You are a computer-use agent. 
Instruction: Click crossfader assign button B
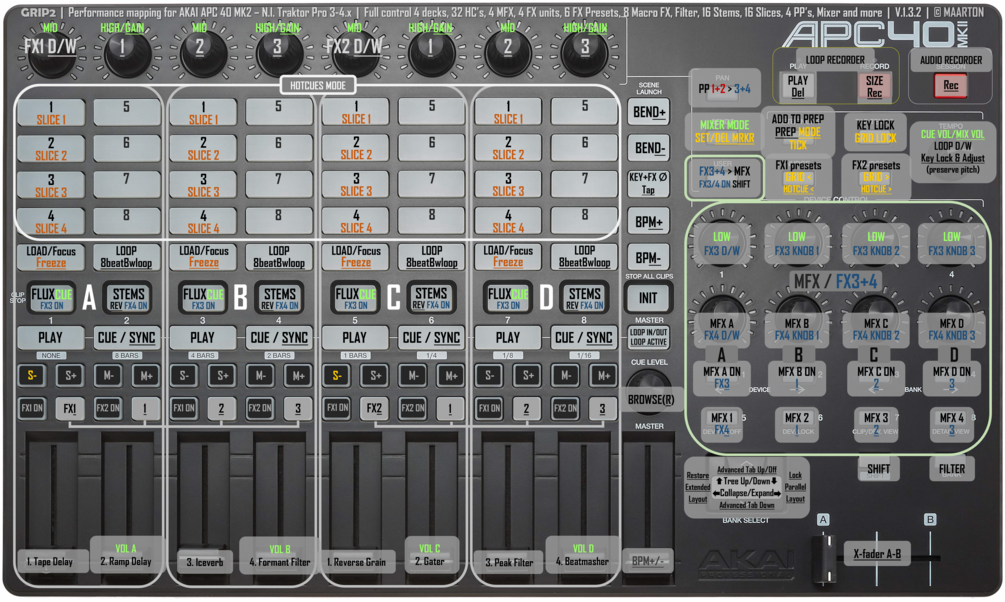(930, 519)
